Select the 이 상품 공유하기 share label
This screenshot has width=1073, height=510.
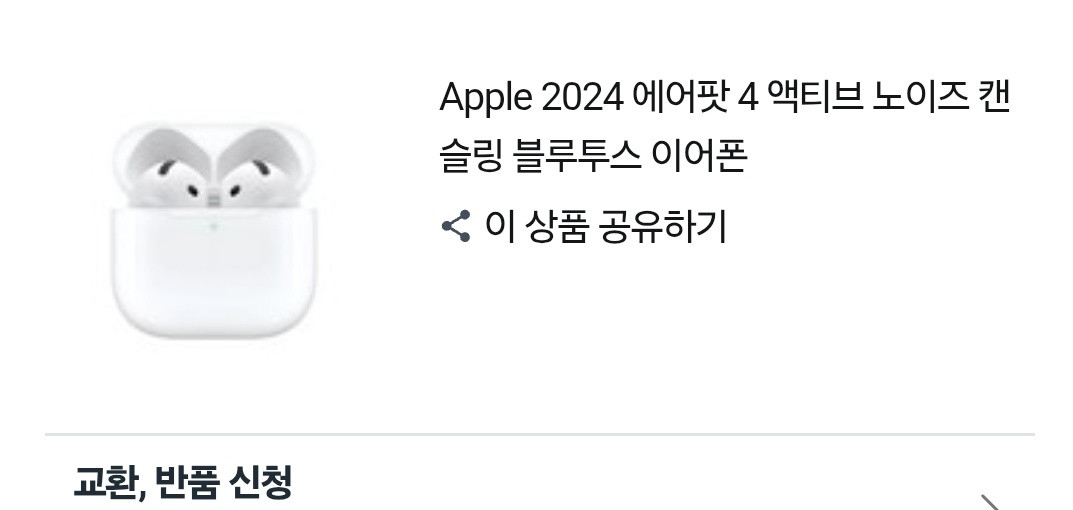click(606, 227)
